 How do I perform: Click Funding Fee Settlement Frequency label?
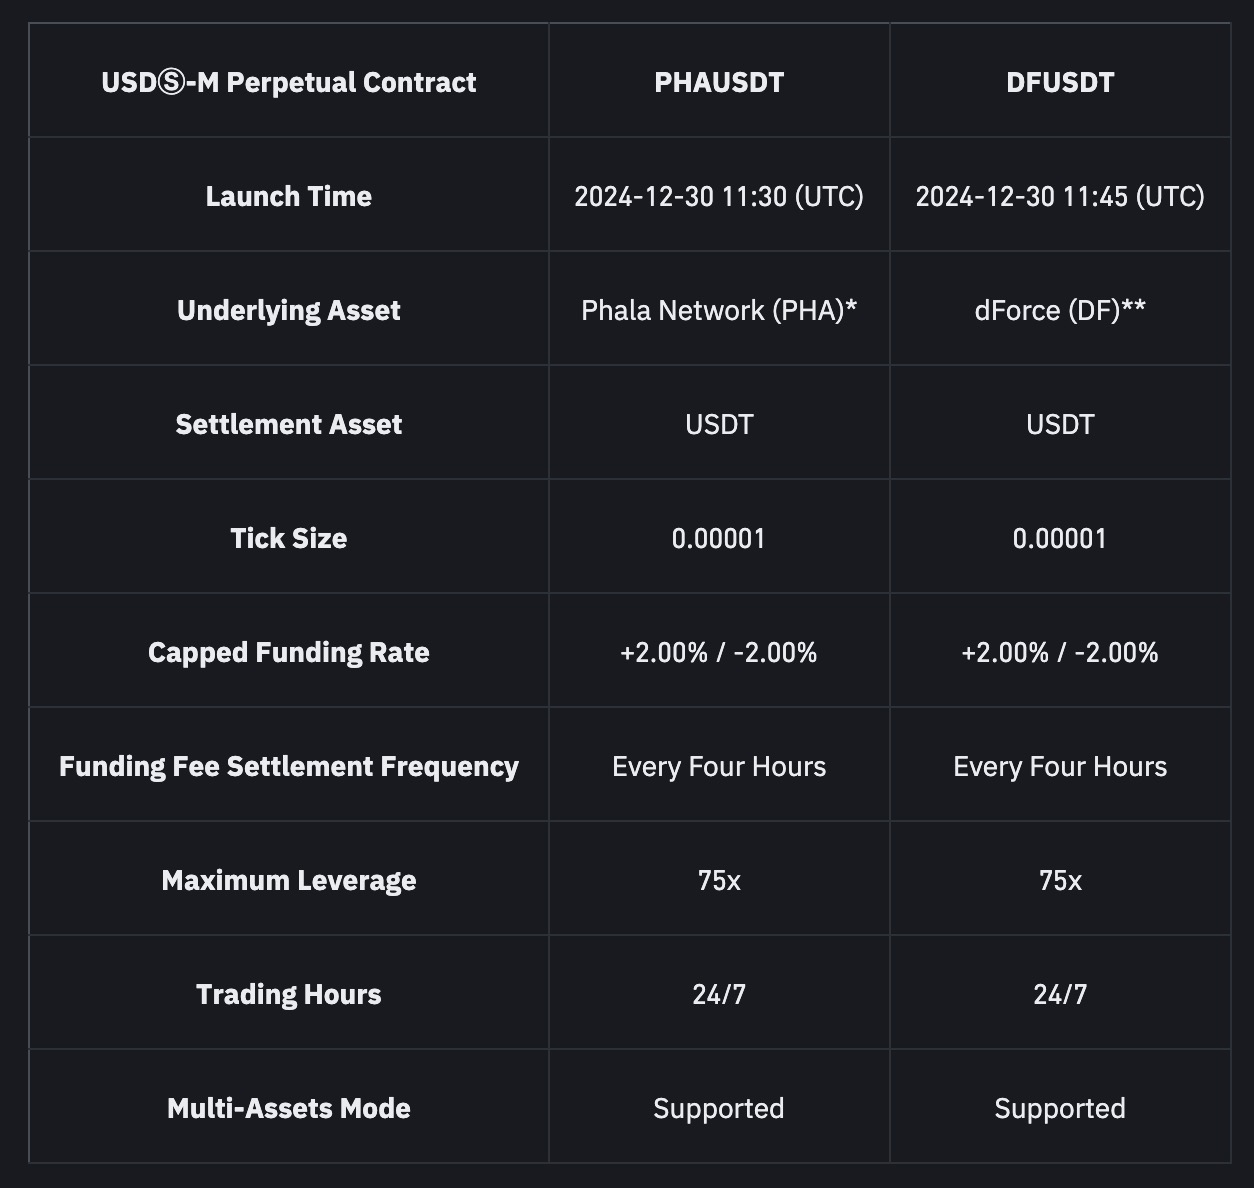coord(289,766)
